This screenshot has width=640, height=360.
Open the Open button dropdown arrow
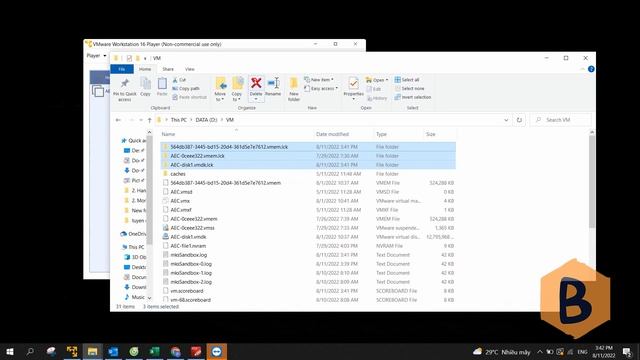387,80
